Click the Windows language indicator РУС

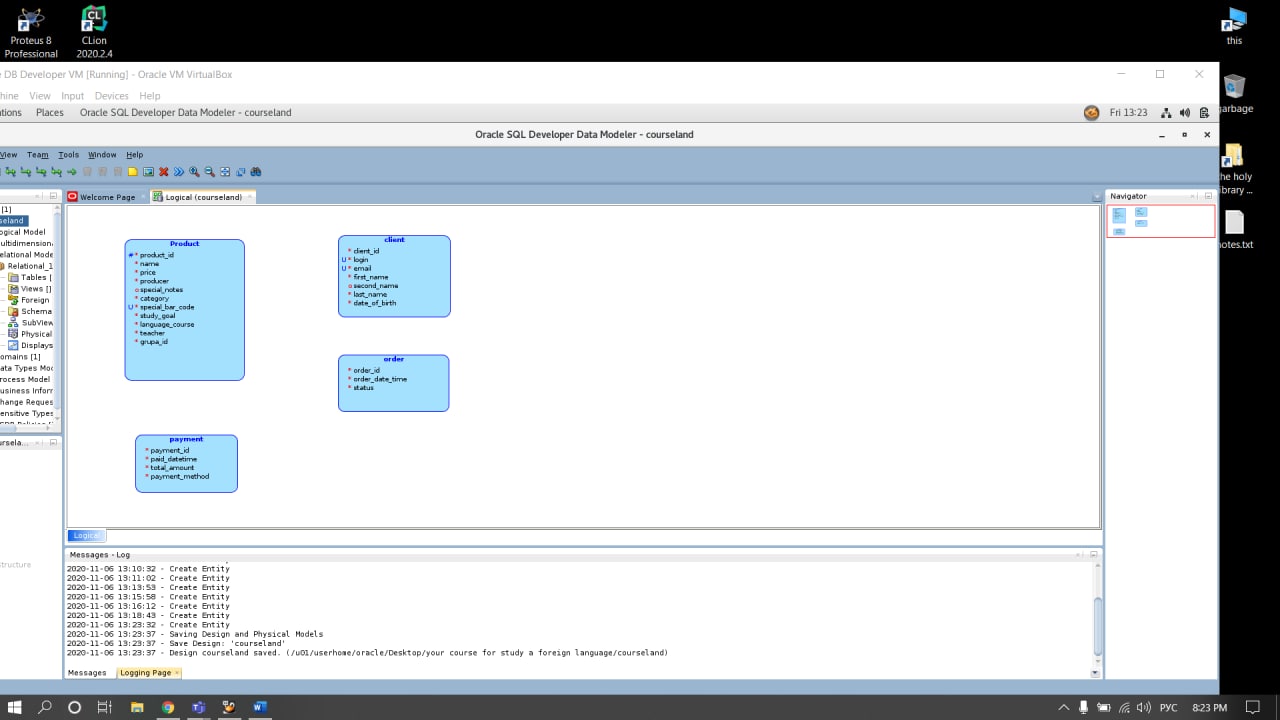1168,707
